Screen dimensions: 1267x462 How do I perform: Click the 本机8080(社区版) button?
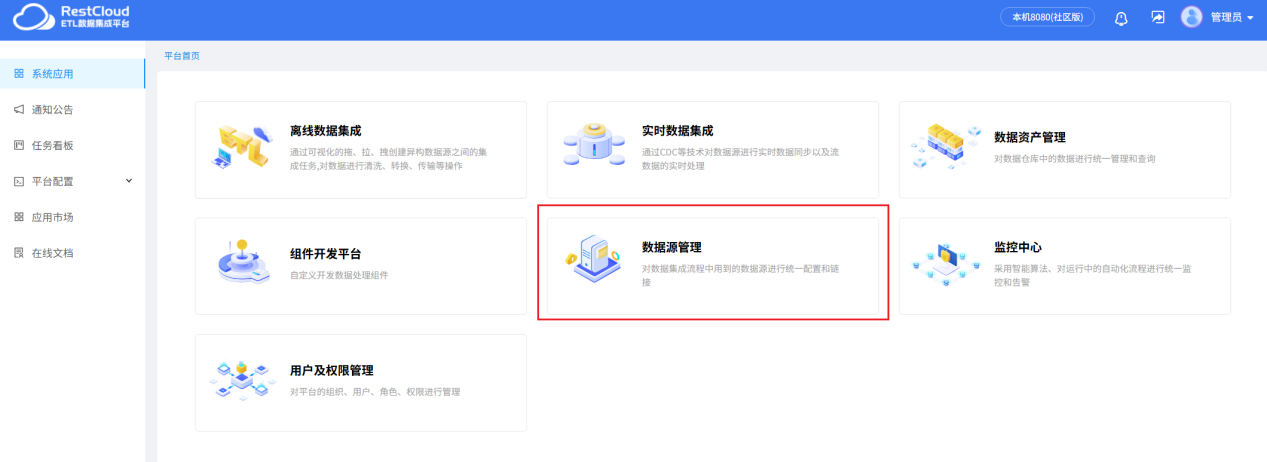[1047, 17]
